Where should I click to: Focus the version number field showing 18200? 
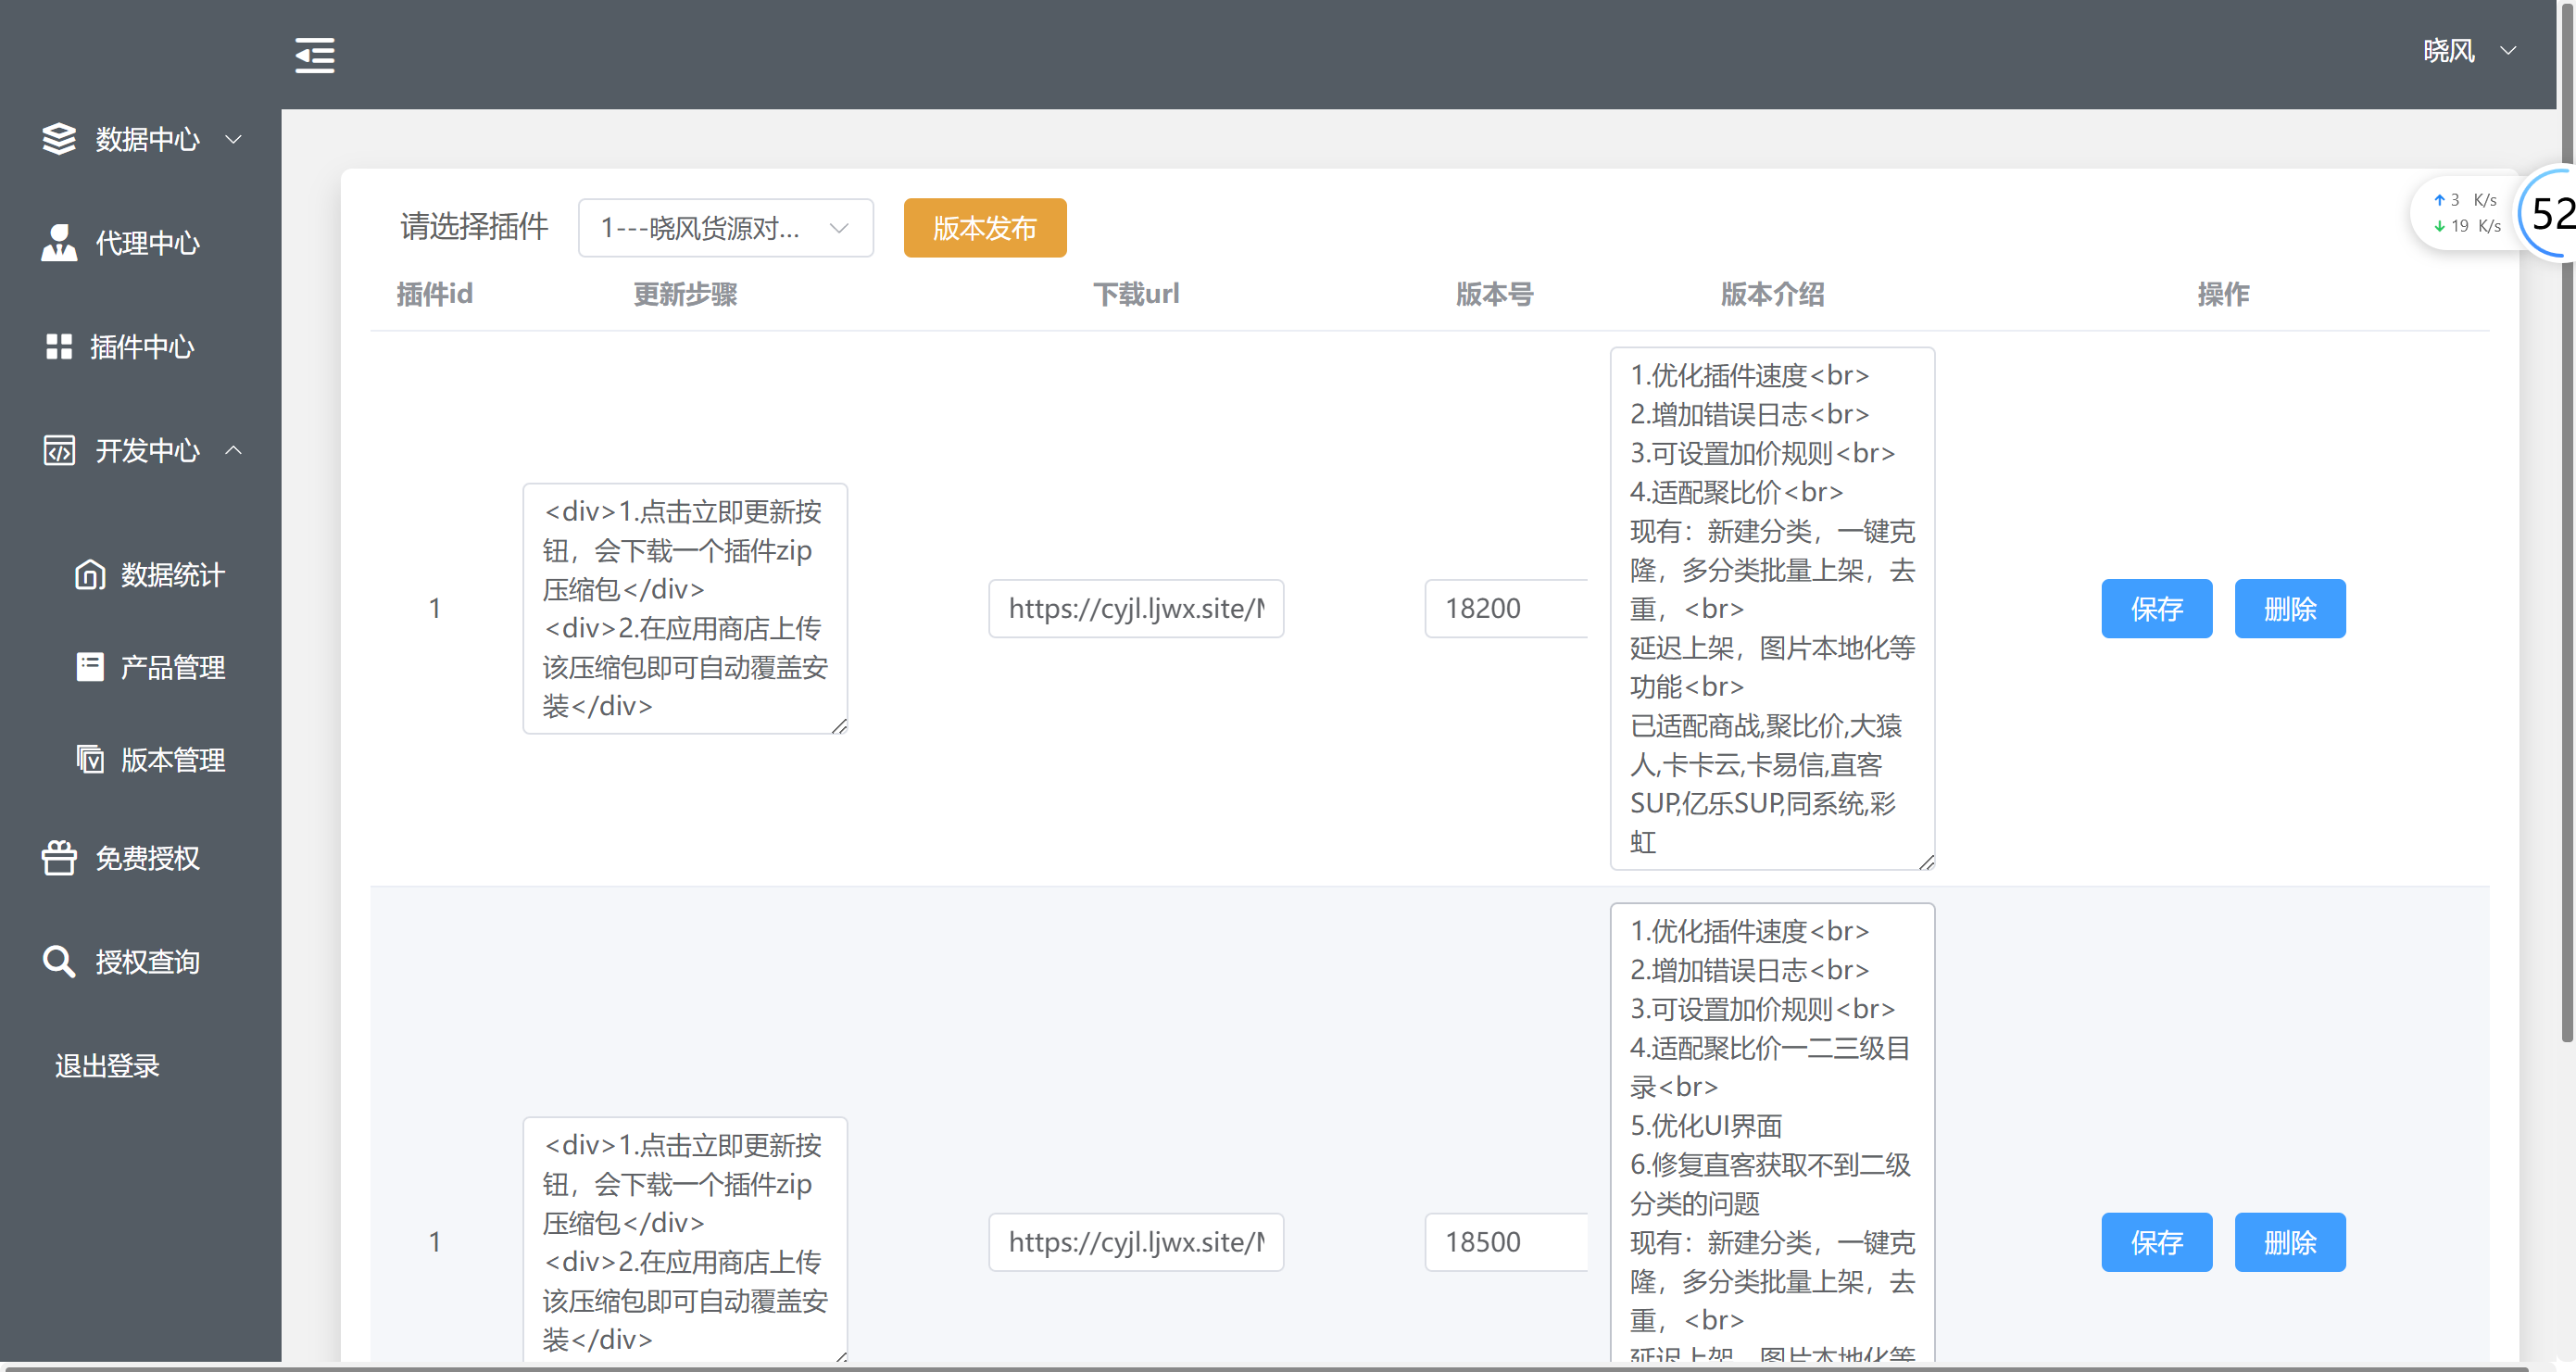pos(1506,608)
